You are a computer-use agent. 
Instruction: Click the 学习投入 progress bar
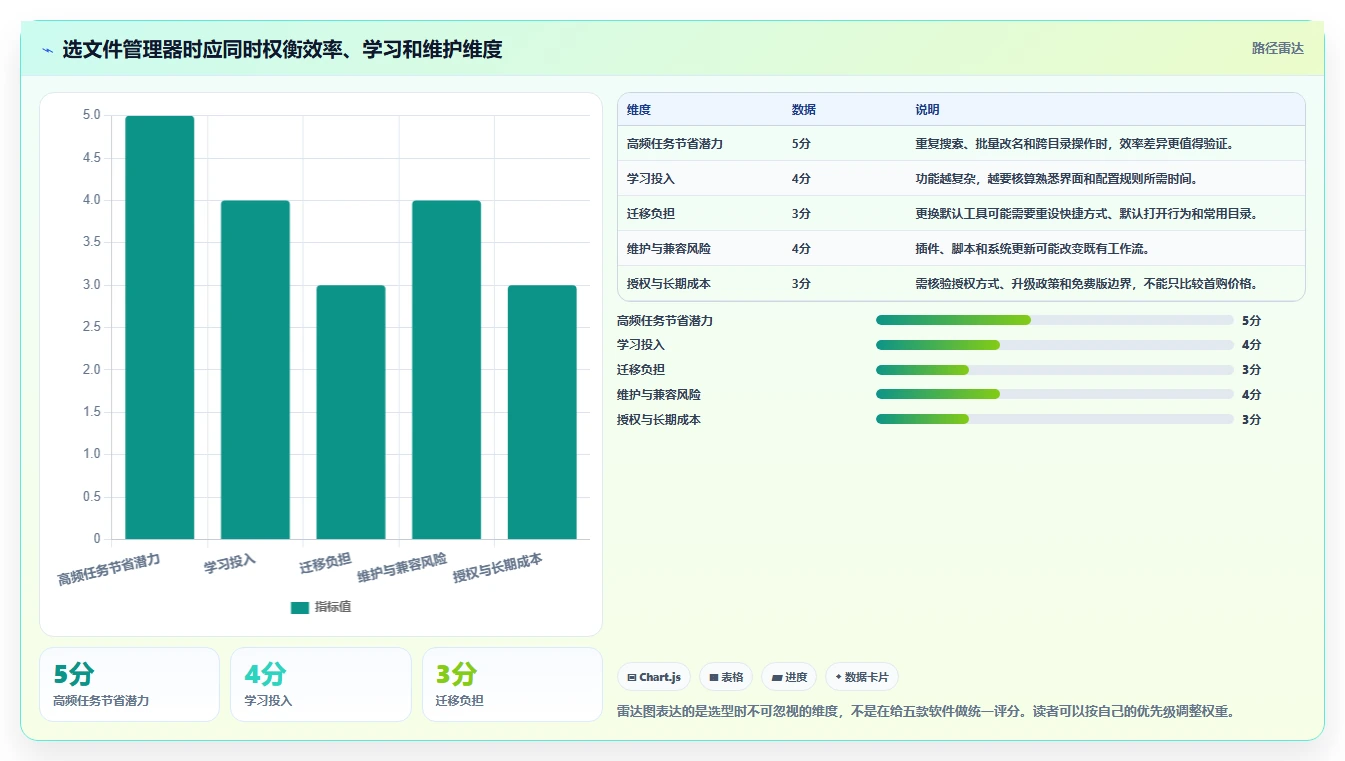coord(1055,345)
